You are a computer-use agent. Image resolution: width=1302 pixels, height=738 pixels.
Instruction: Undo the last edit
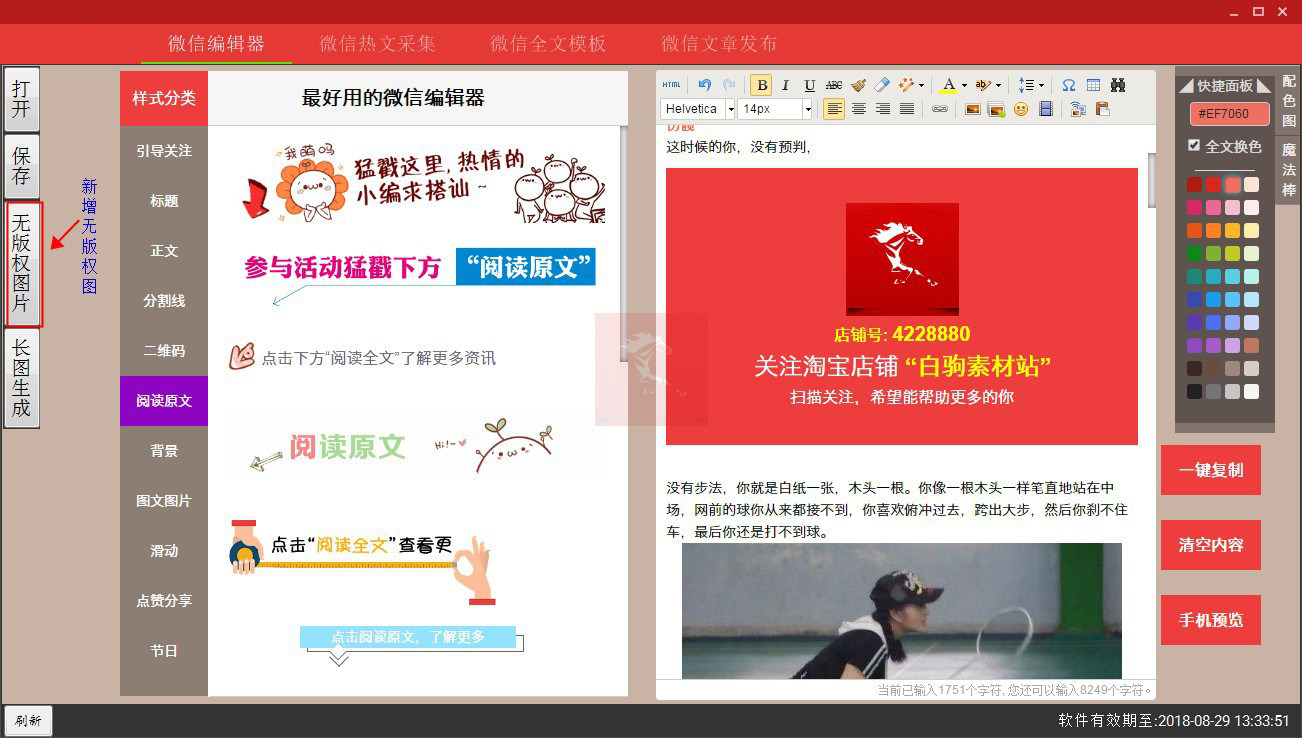pyautogui.click(x=705, y=85)
